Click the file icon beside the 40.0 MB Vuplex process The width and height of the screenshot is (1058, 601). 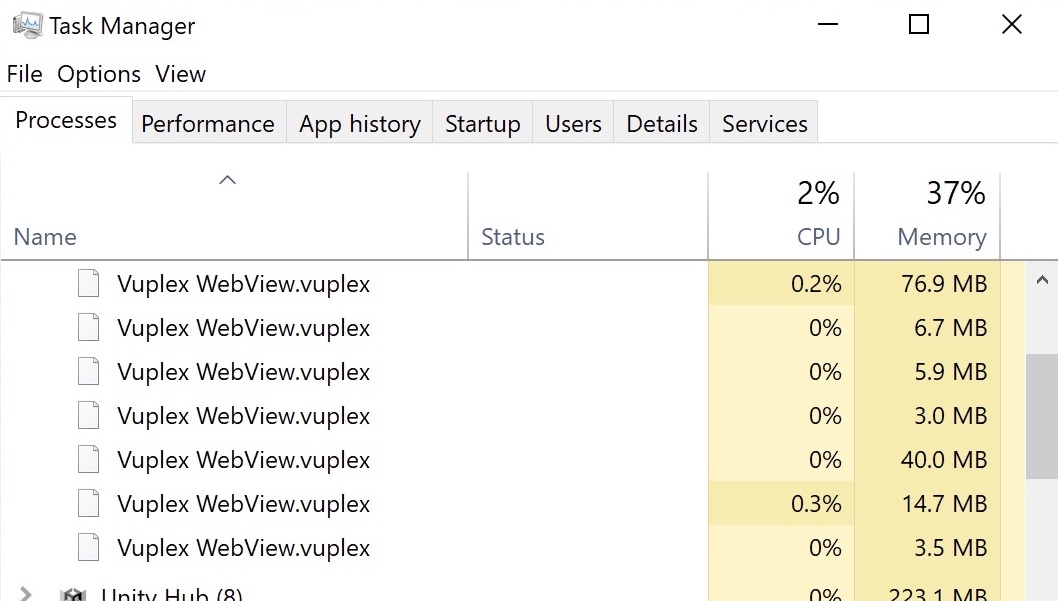pos(87,459)
